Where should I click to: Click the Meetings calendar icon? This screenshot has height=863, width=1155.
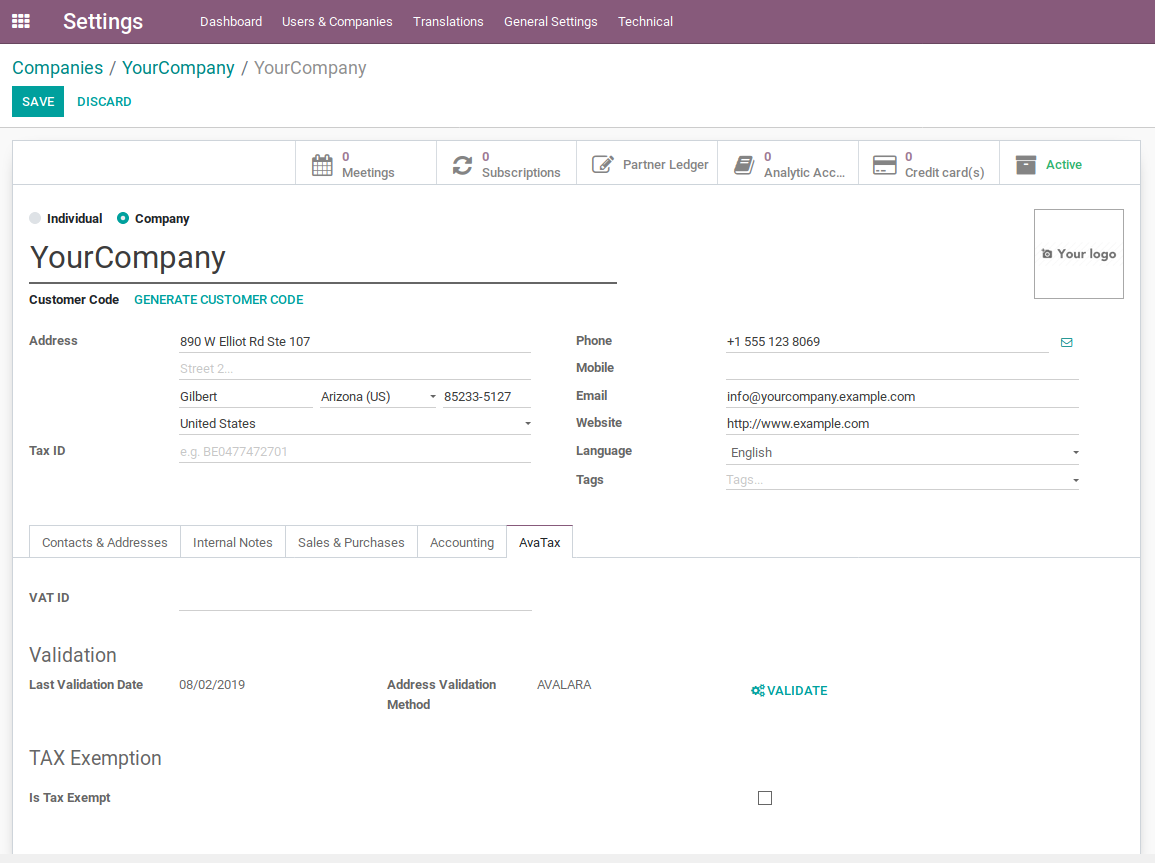click(x=322, y=165)
